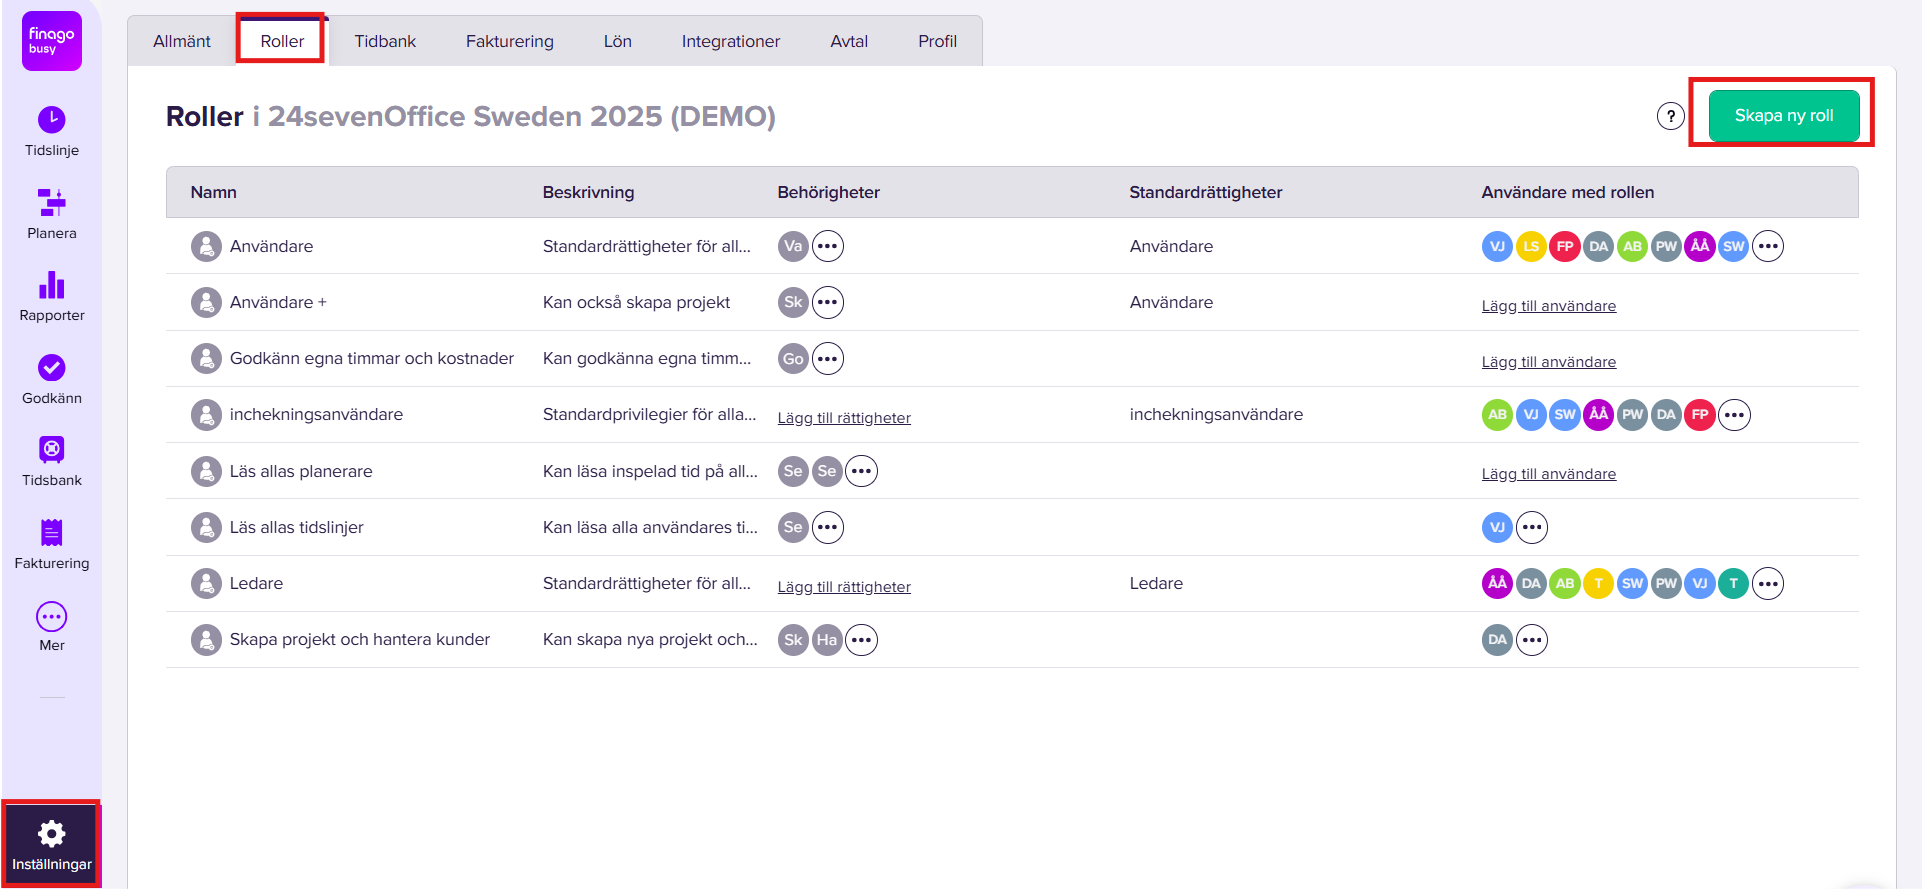Click role name 'Skapa projekt och hantera kunder'
This screenshot has width=1922, height=889.
360,640
